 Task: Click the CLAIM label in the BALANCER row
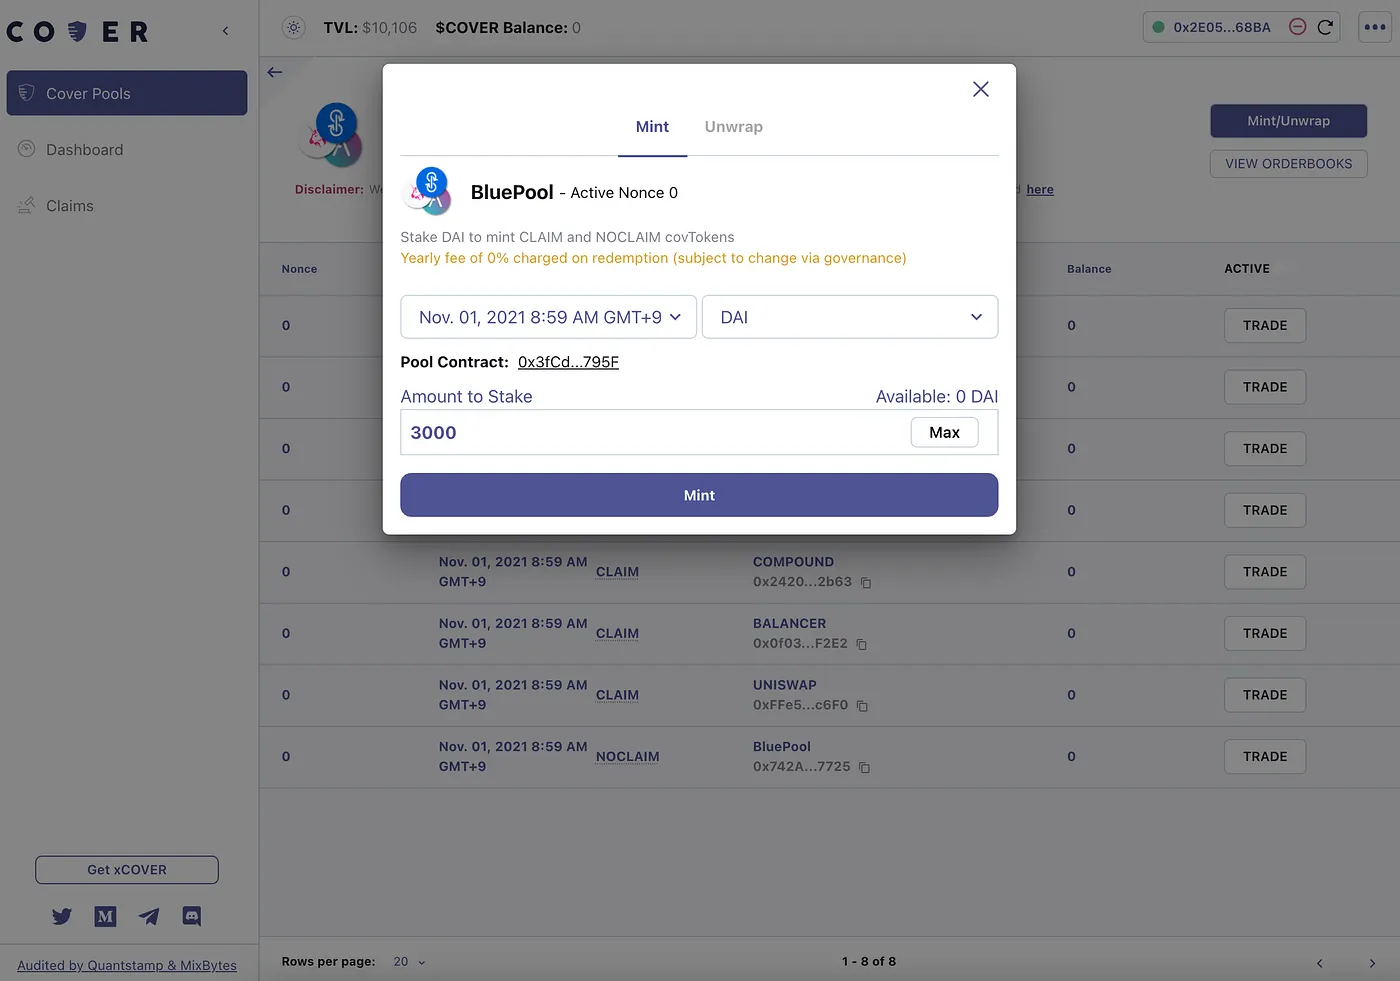617,634
